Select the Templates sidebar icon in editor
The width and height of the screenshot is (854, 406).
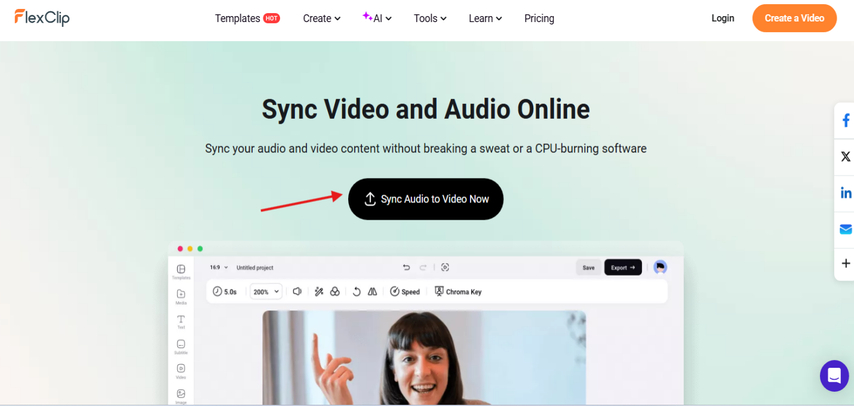click(x=181, y=271)
